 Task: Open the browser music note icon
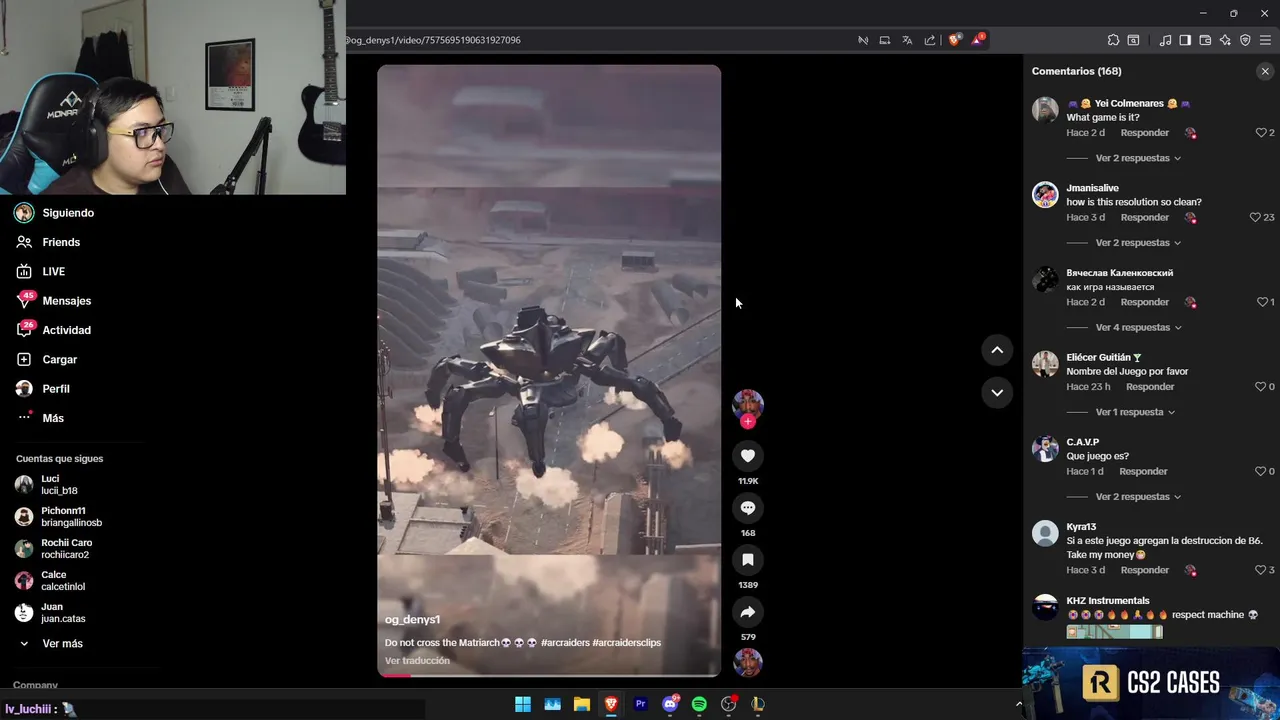click(x=1165, y=40)
